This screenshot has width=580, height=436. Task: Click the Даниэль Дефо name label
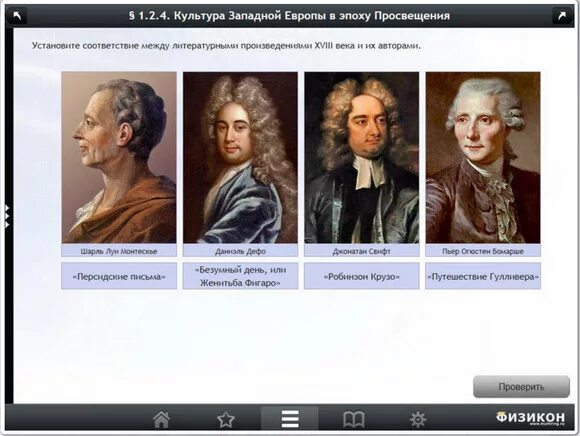tap(240, 251)
